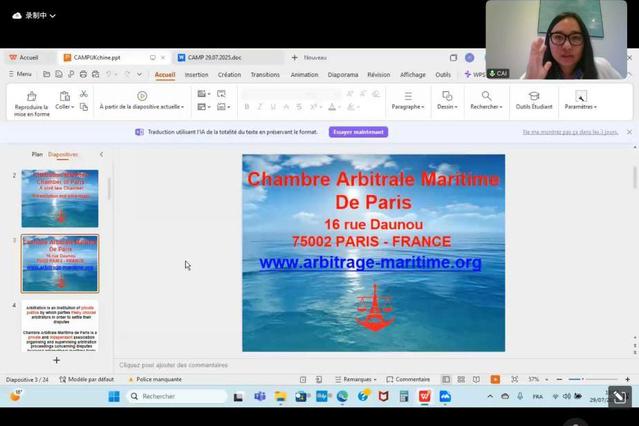Screen dimensions: 639x426
Task: Click the zoom out minus icon
Action: pyautogui.click(x=559, y=379)
